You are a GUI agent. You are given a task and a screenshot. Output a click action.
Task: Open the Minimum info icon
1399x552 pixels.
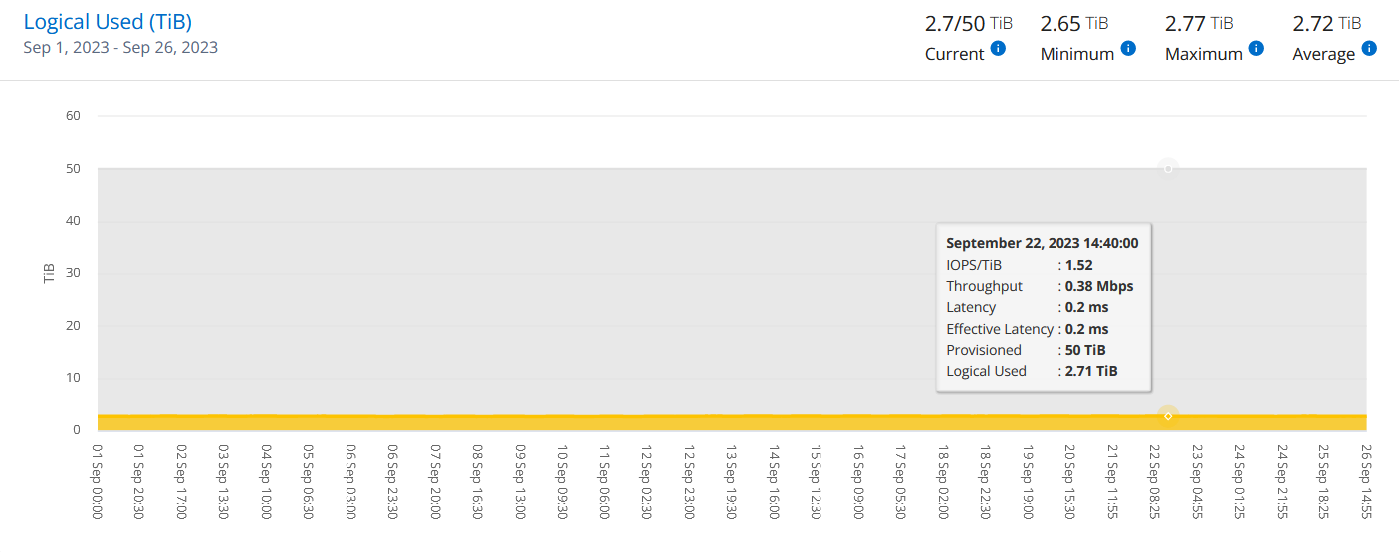[x=1128, y=48]
